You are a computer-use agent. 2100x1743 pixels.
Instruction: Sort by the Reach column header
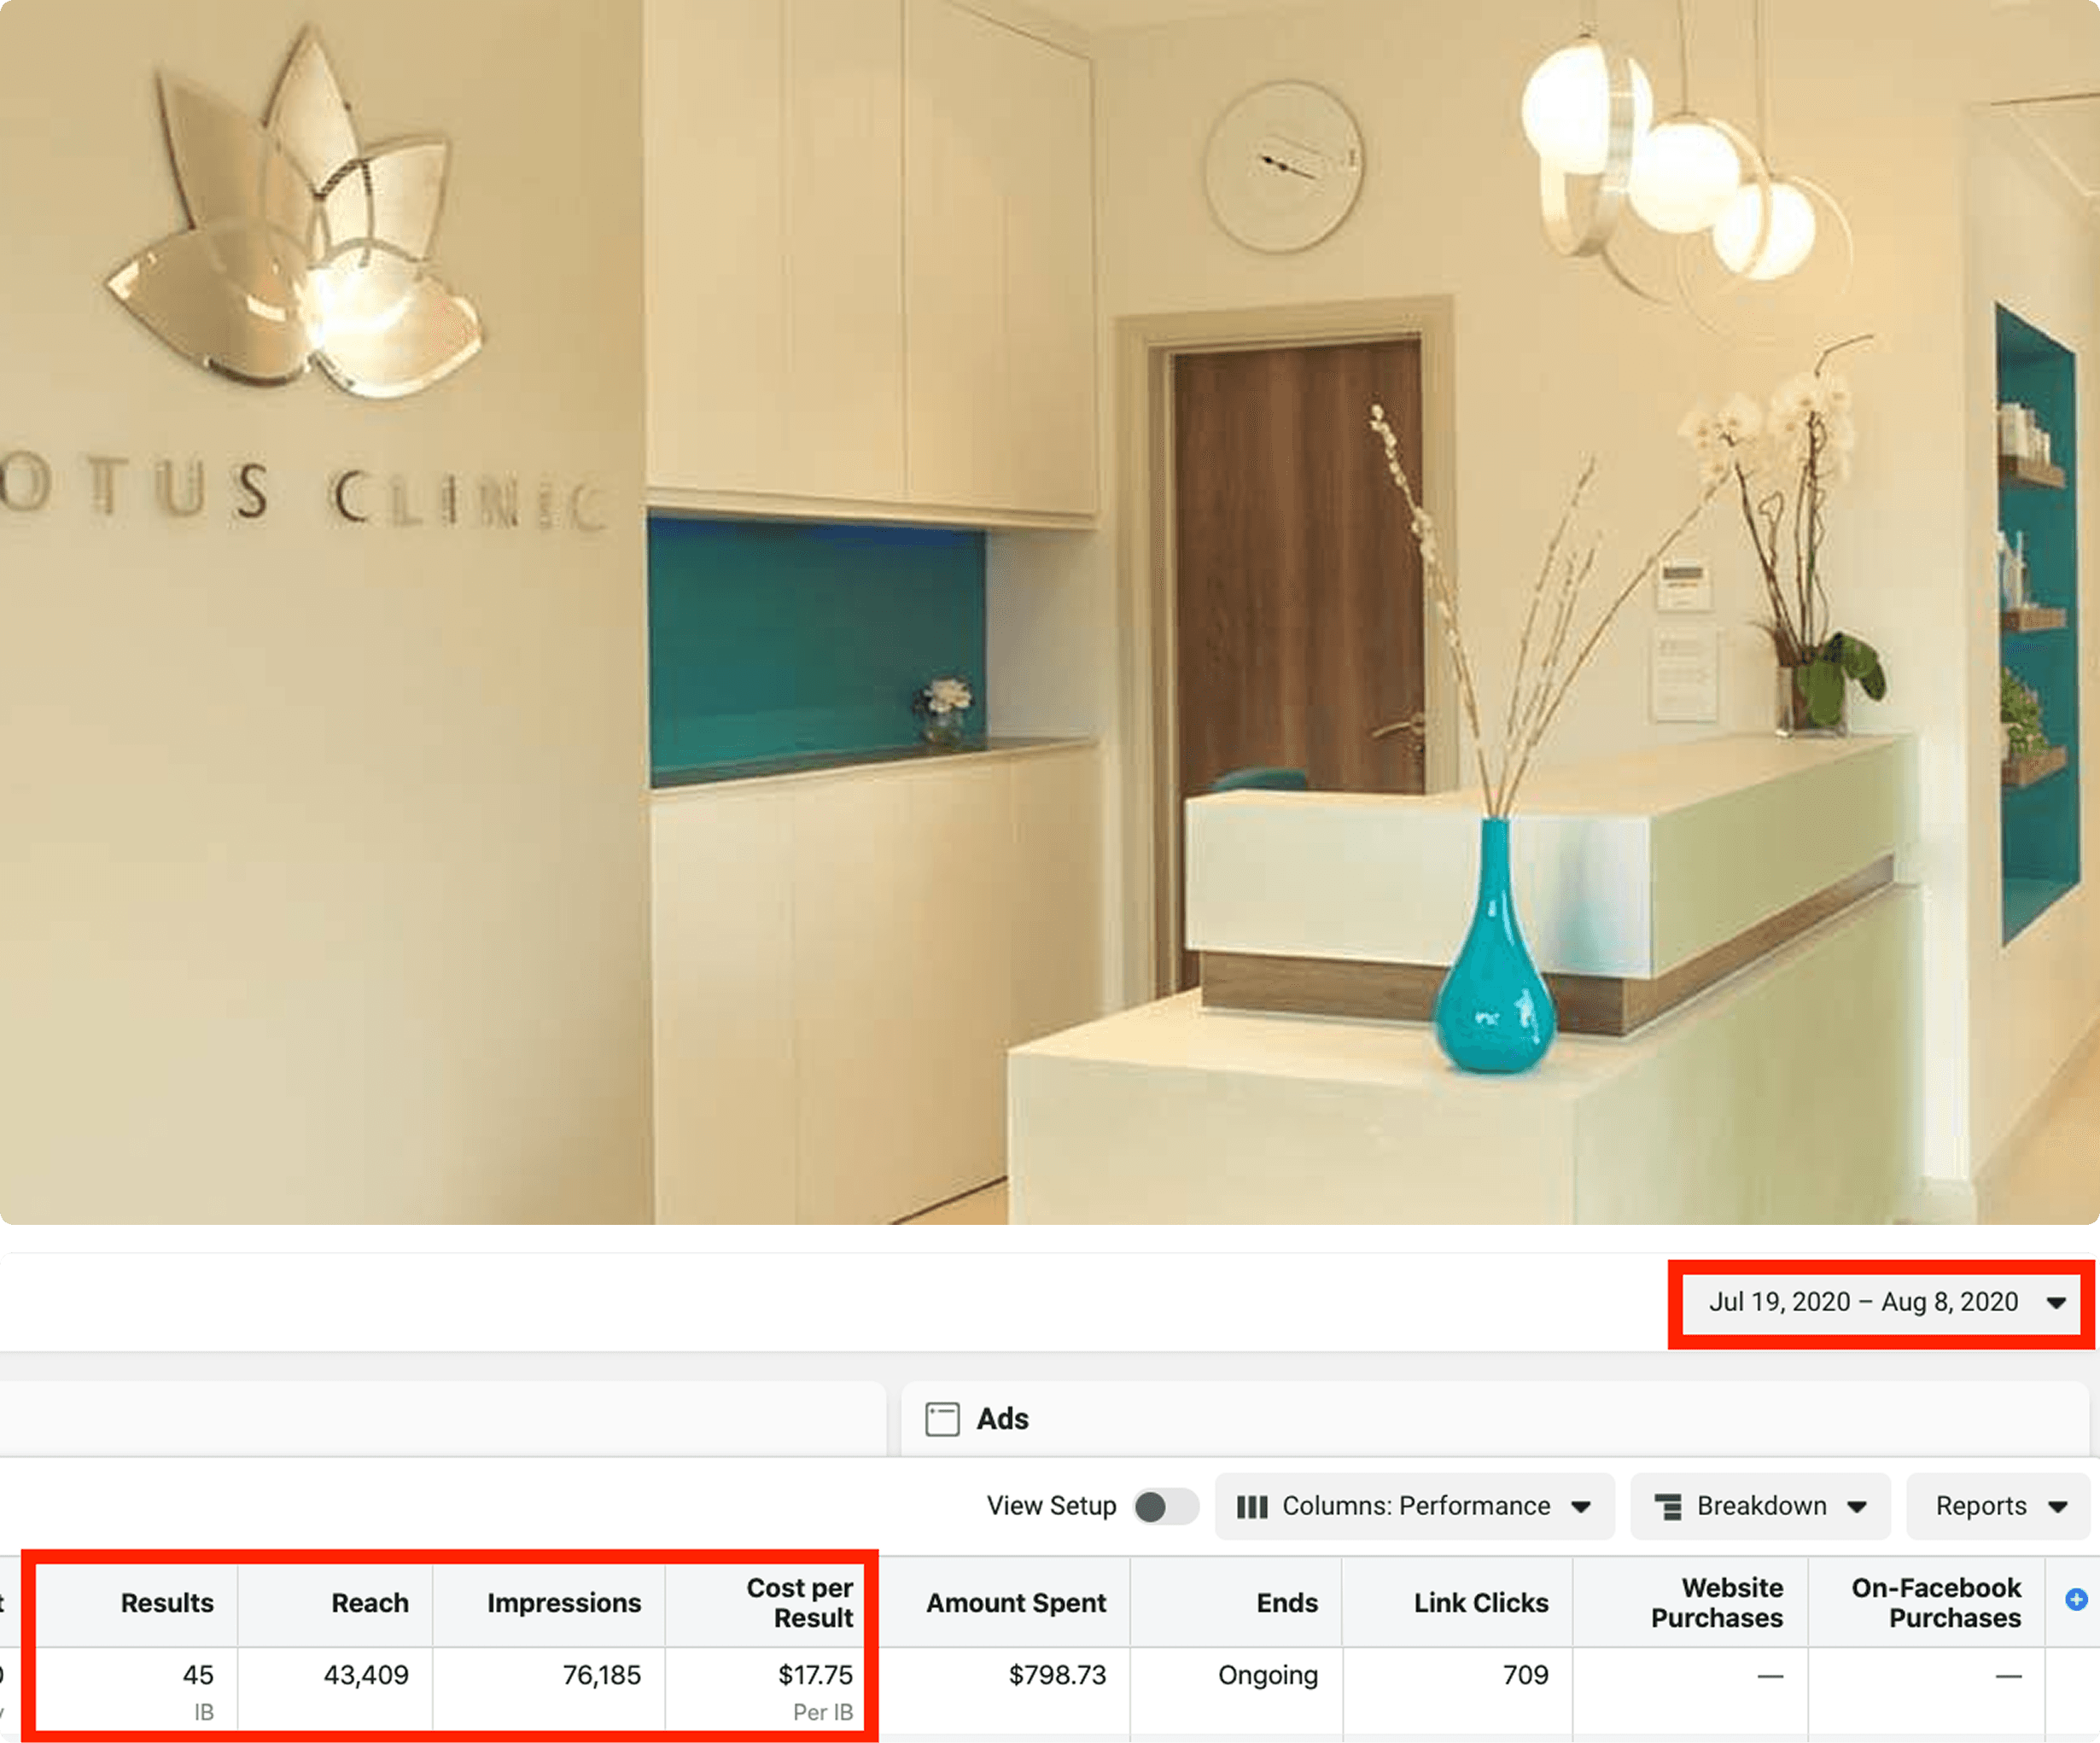tap(369, 1603)
